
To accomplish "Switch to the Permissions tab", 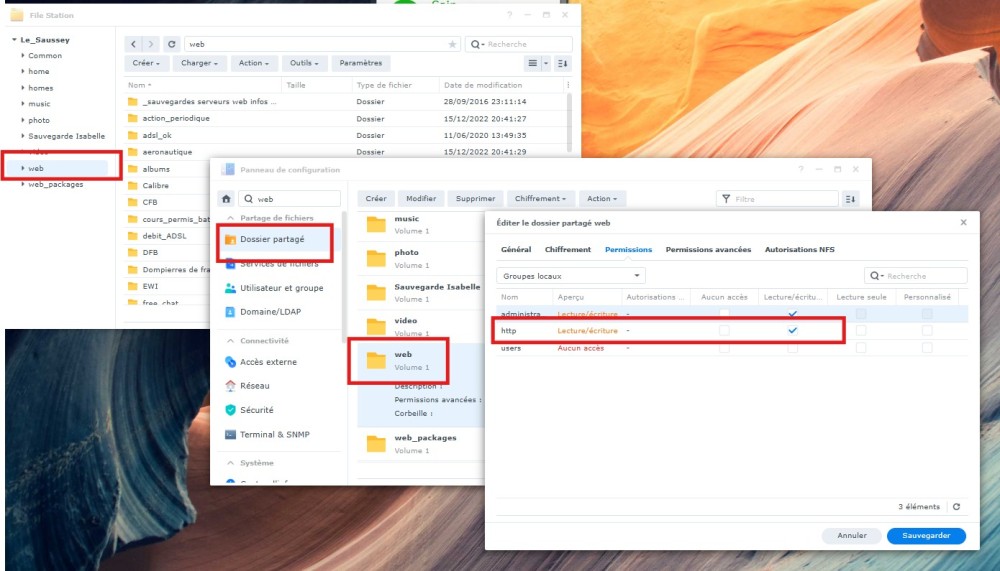I will pyautogui.click(x=628, y=249).
